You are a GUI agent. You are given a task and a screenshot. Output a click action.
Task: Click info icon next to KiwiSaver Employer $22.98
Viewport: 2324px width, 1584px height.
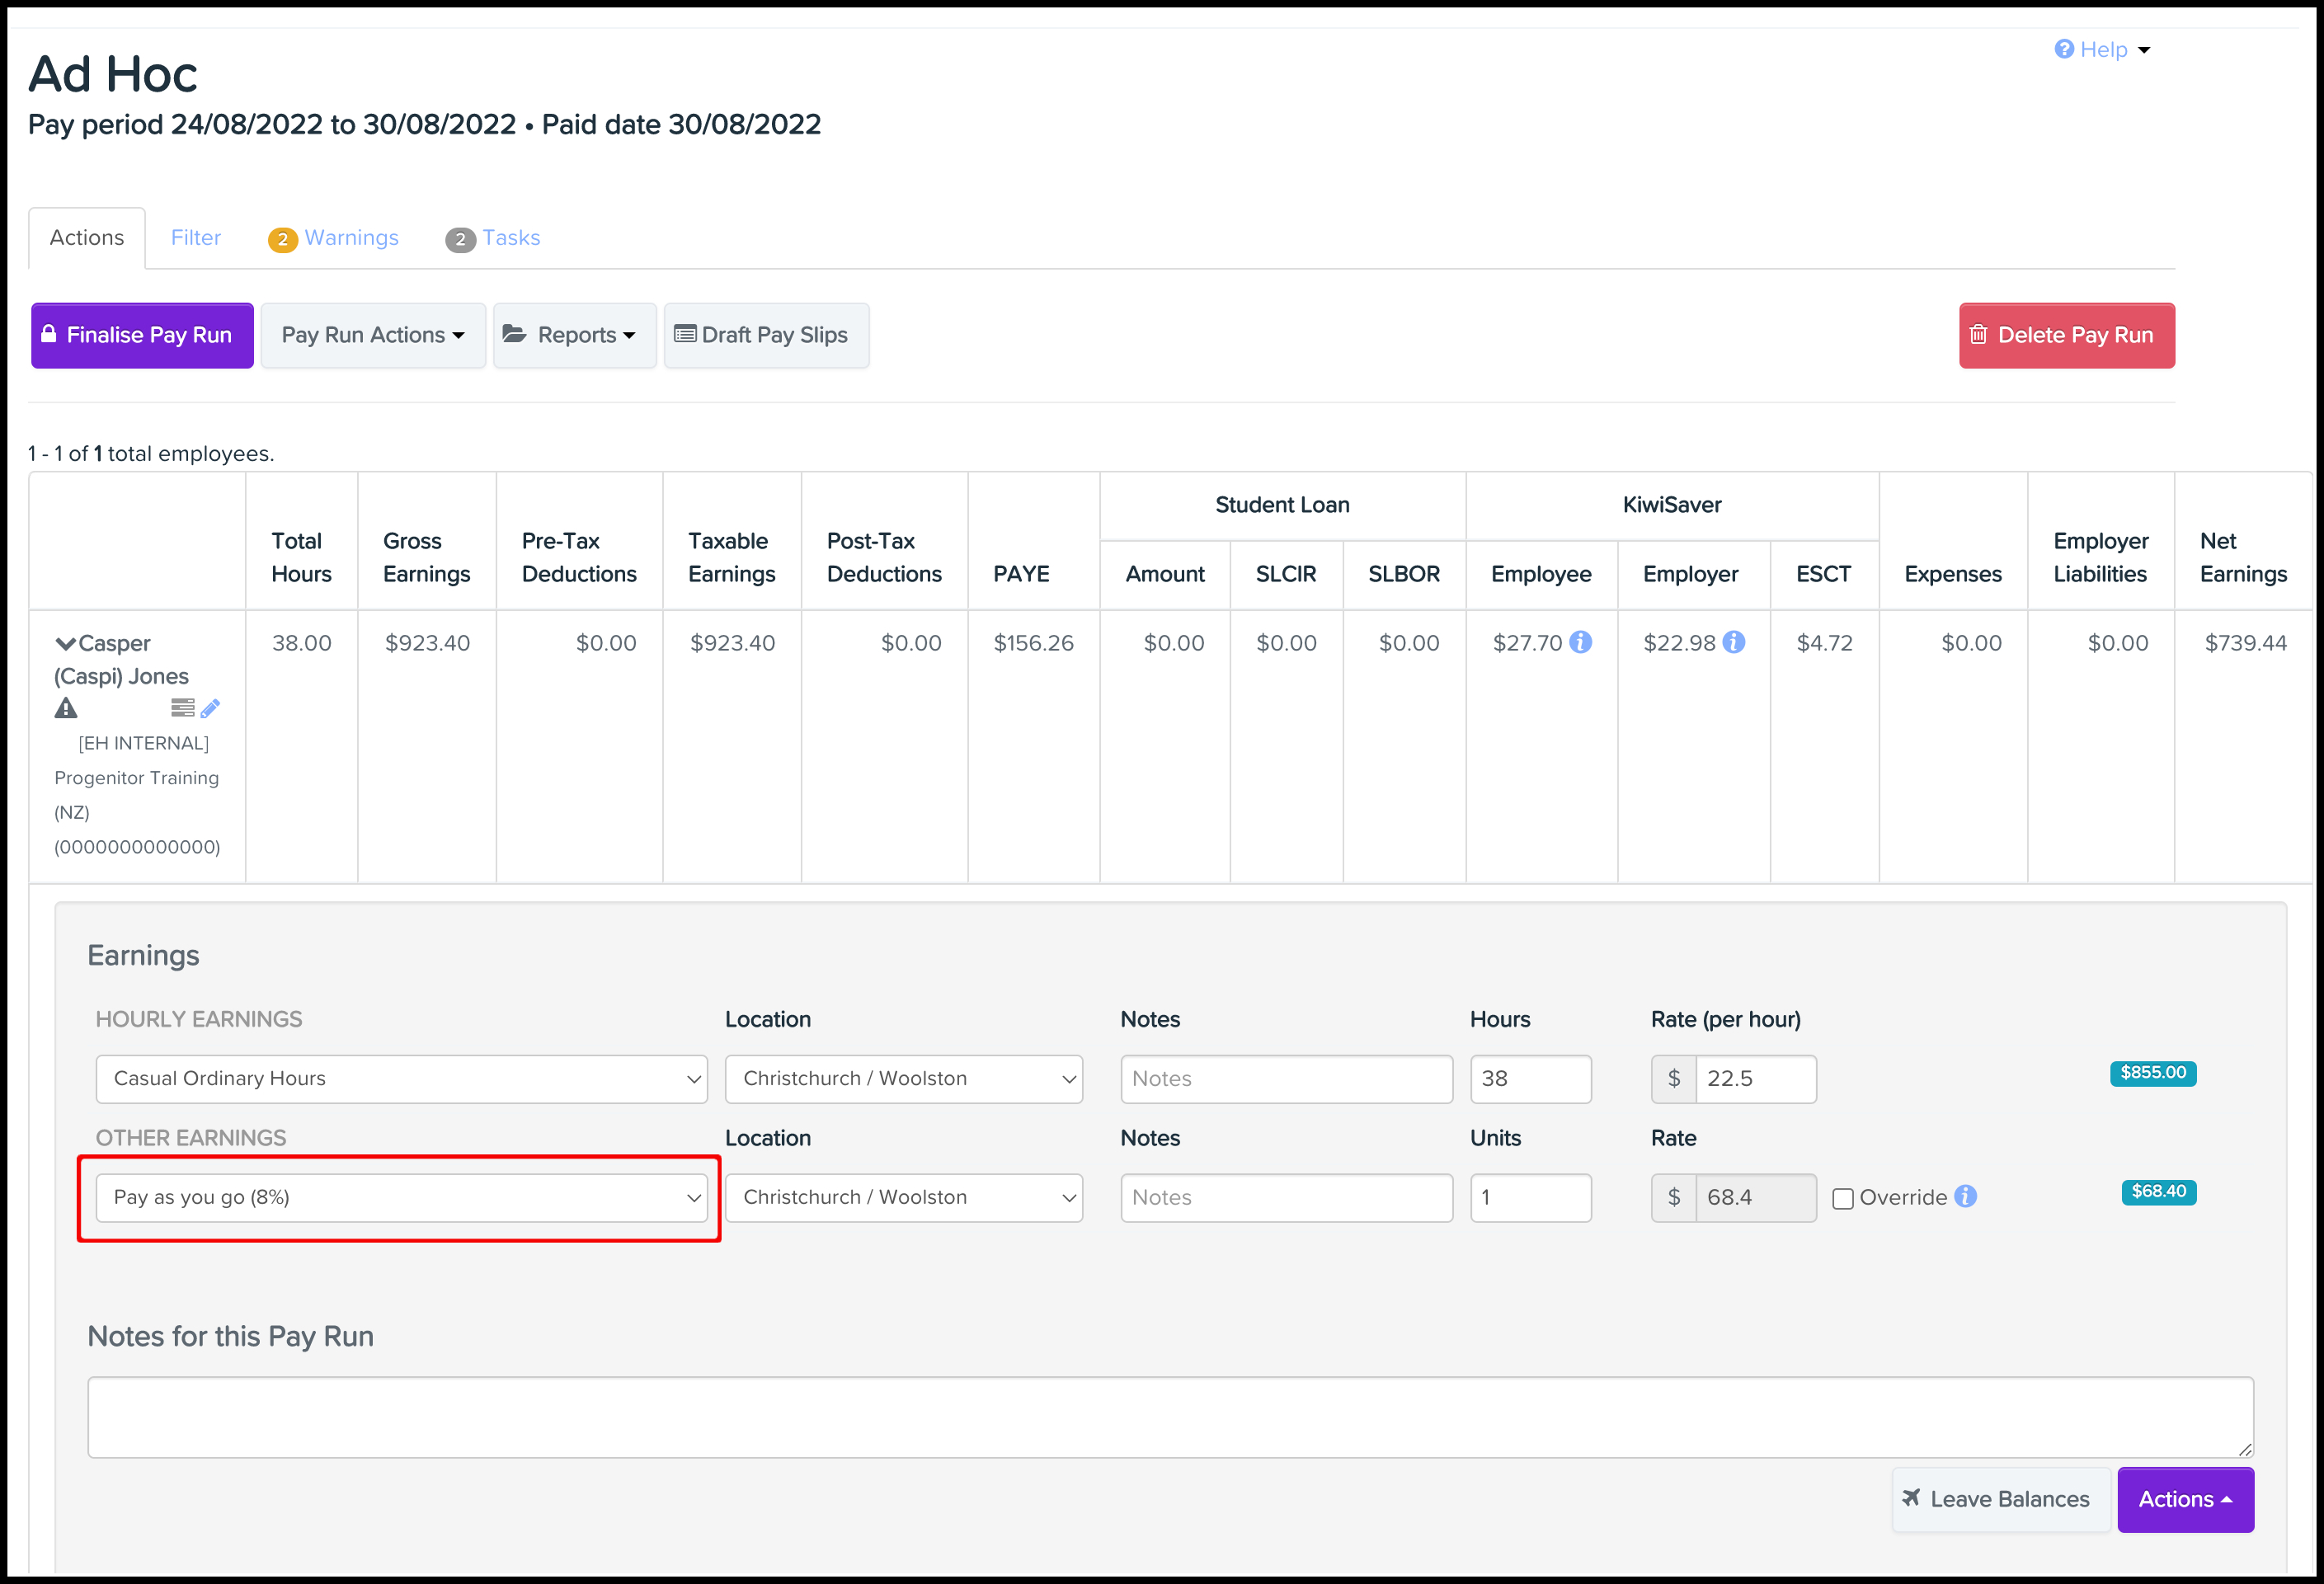pyautogui.click(x=1735, y=642)
